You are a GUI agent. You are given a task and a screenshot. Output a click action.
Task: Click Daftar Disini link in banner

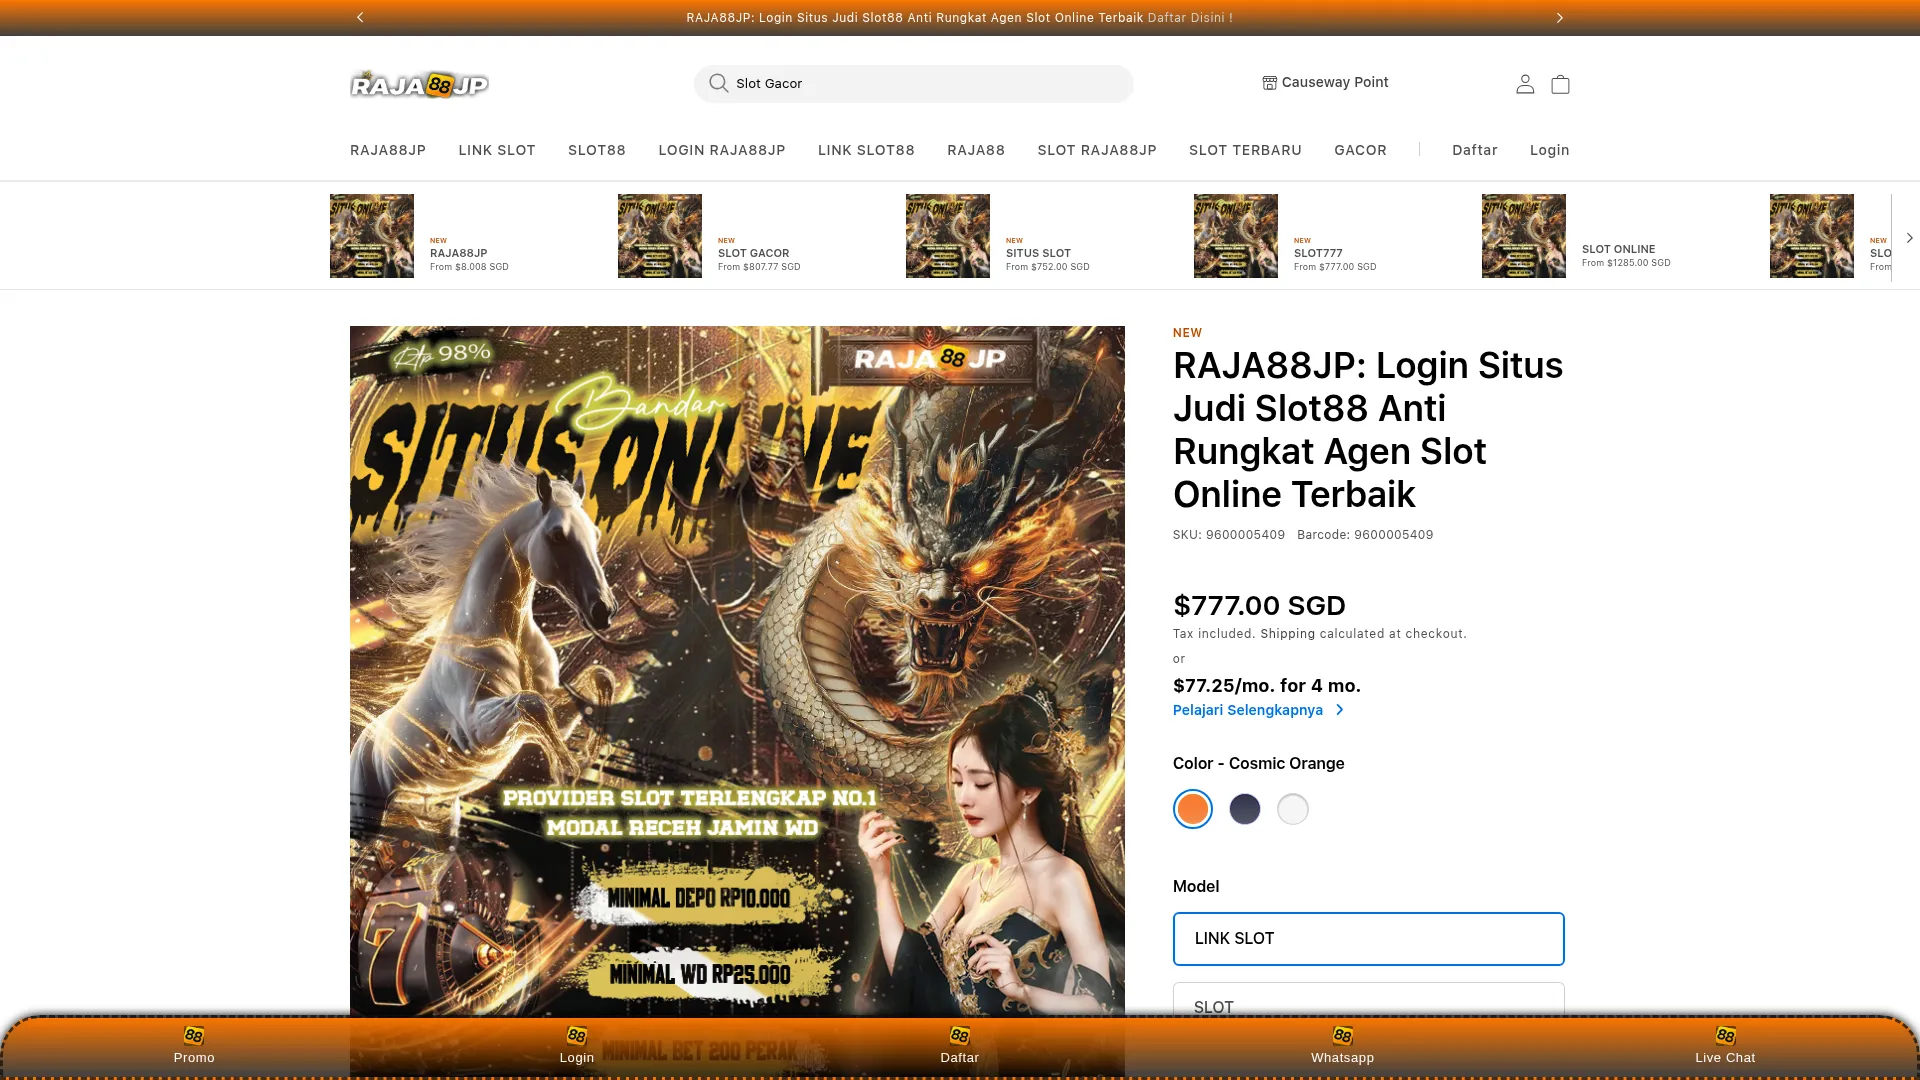(1190, 18)
